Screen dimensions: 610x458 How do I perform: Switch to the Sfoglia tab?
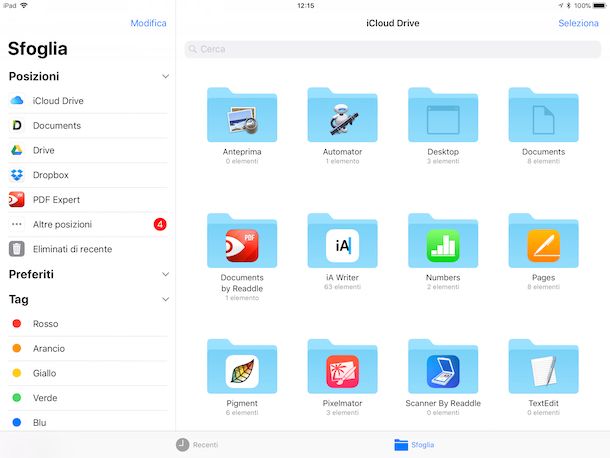[x=414, y=444]
